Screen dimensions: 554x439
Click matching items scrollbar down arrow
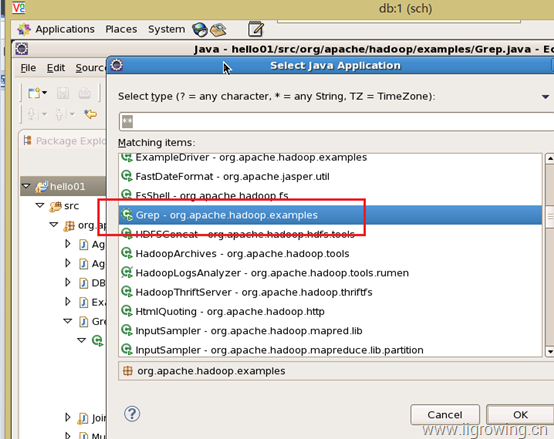click(550, 351)
